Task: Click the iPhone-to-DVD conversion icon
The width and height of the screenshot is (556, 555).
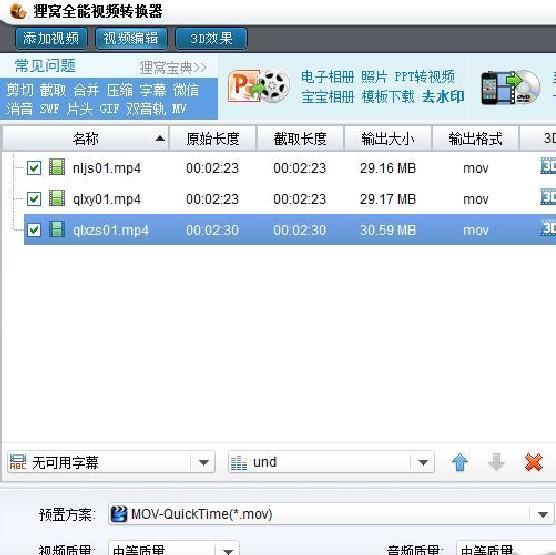Action: [510, 87]
